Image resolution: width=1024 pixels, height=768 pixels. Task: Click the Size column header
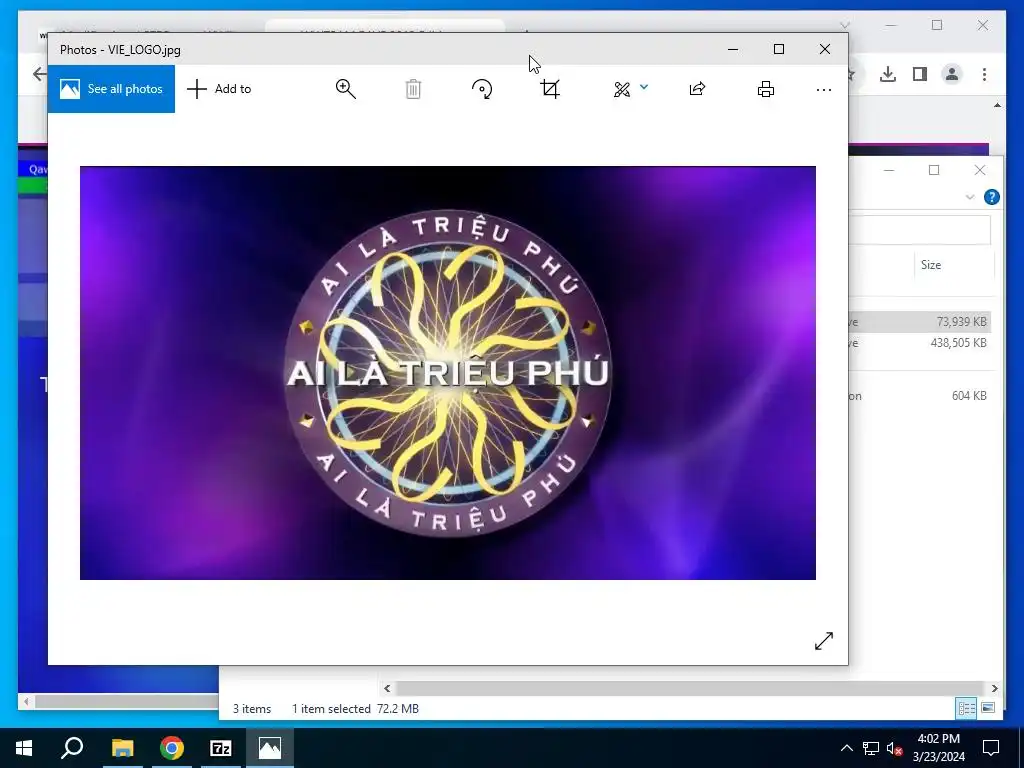[x=931, y=264]
